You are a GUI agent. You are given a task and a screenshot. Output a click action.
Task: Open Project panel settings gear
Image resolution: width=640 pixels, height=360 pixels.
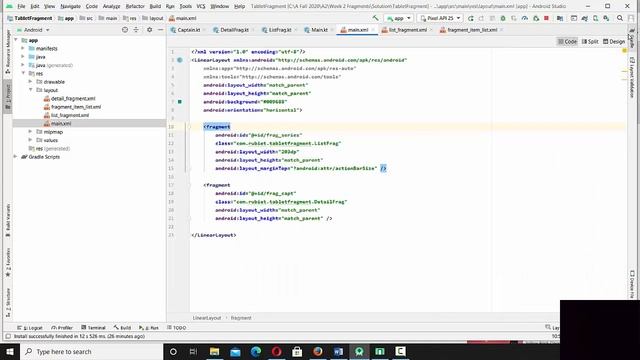click(149, 30)
